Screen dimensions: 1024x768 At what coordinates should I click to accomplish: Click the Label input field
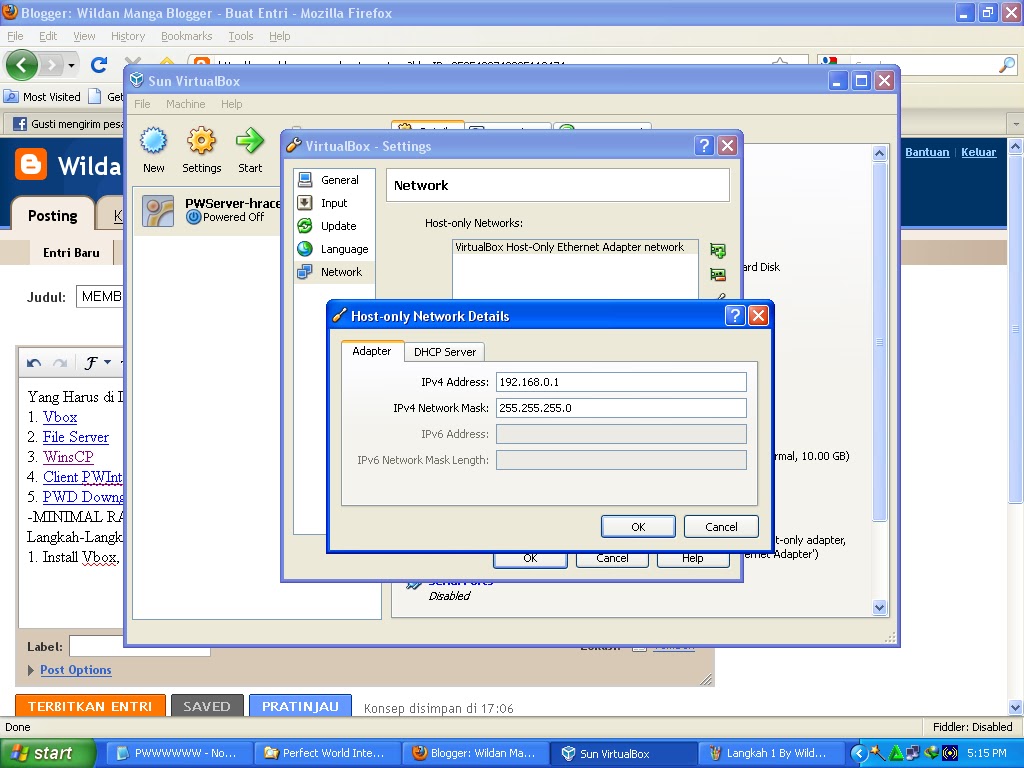140,646
